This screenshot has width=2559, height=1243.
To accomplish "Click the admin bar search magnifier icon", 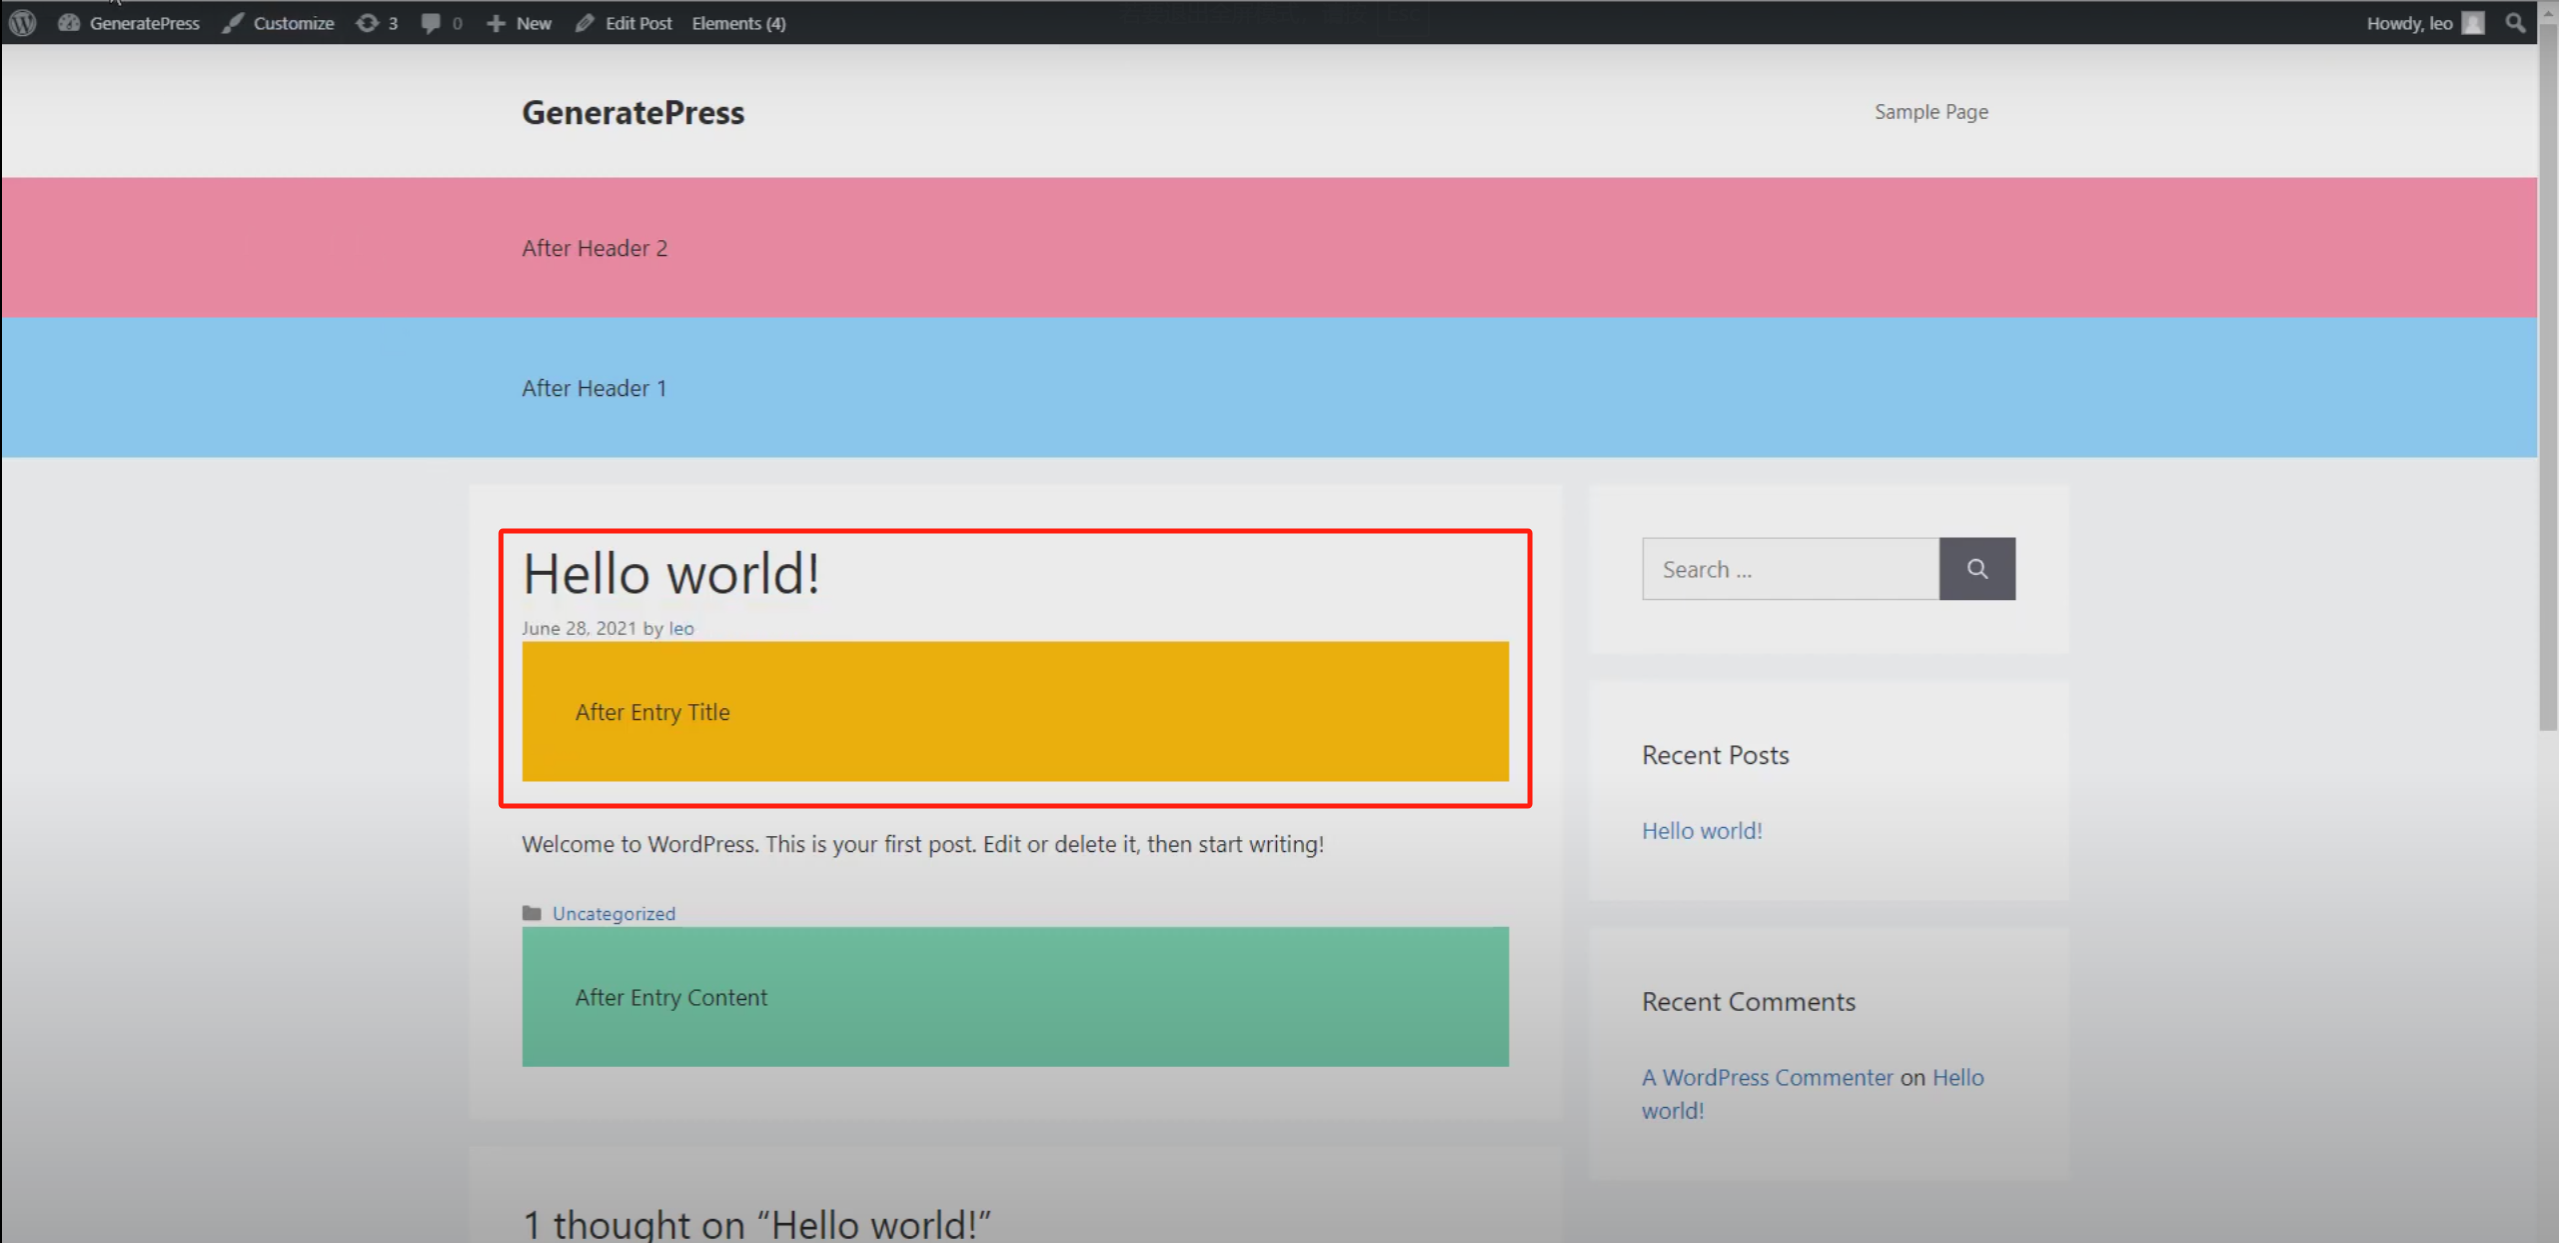I will [x=2515, y=22].
